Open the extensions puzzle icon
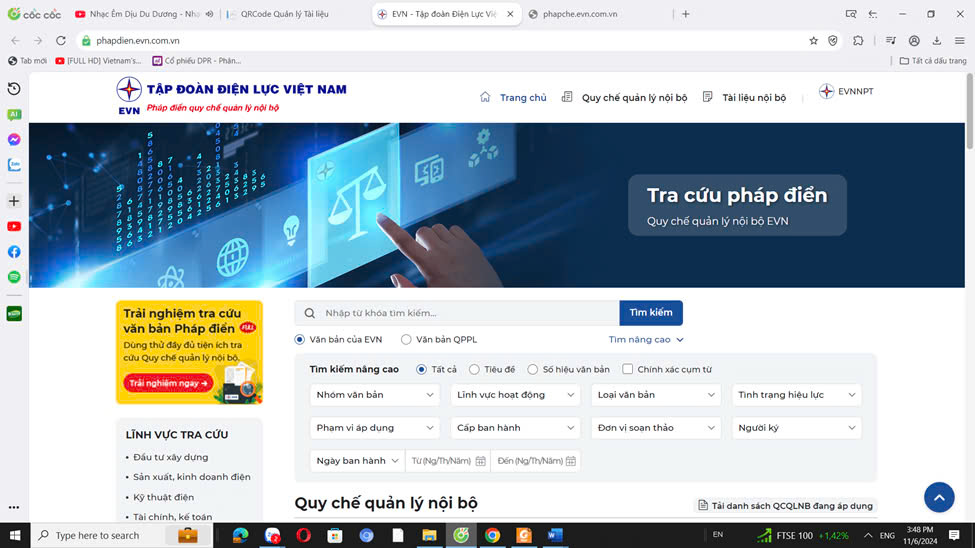 pyautogui.click(x=858, y=40)
